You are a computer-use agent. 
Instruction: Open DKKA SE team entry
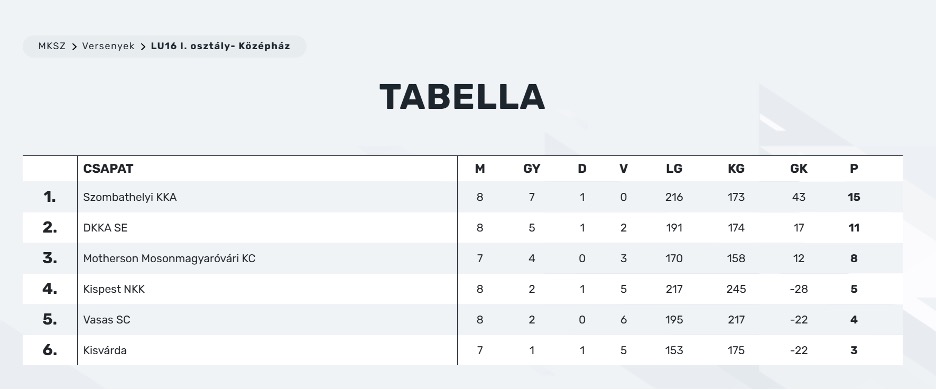pyautogui.click(x=105, y=228)
